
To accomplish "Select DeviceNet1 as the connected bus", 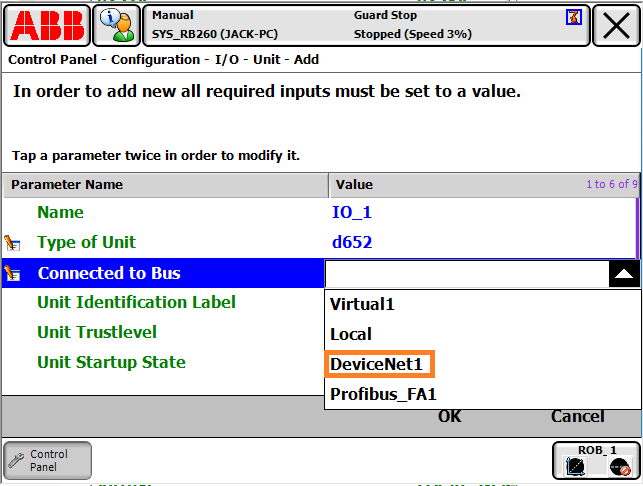I will (379, 364).
